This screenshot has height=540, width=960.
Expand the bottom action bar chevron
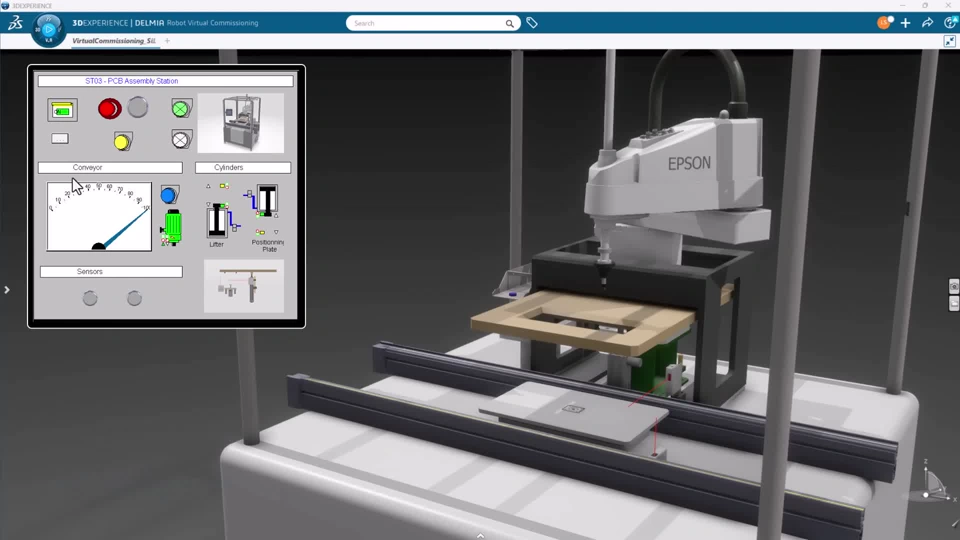click(481, 536)
